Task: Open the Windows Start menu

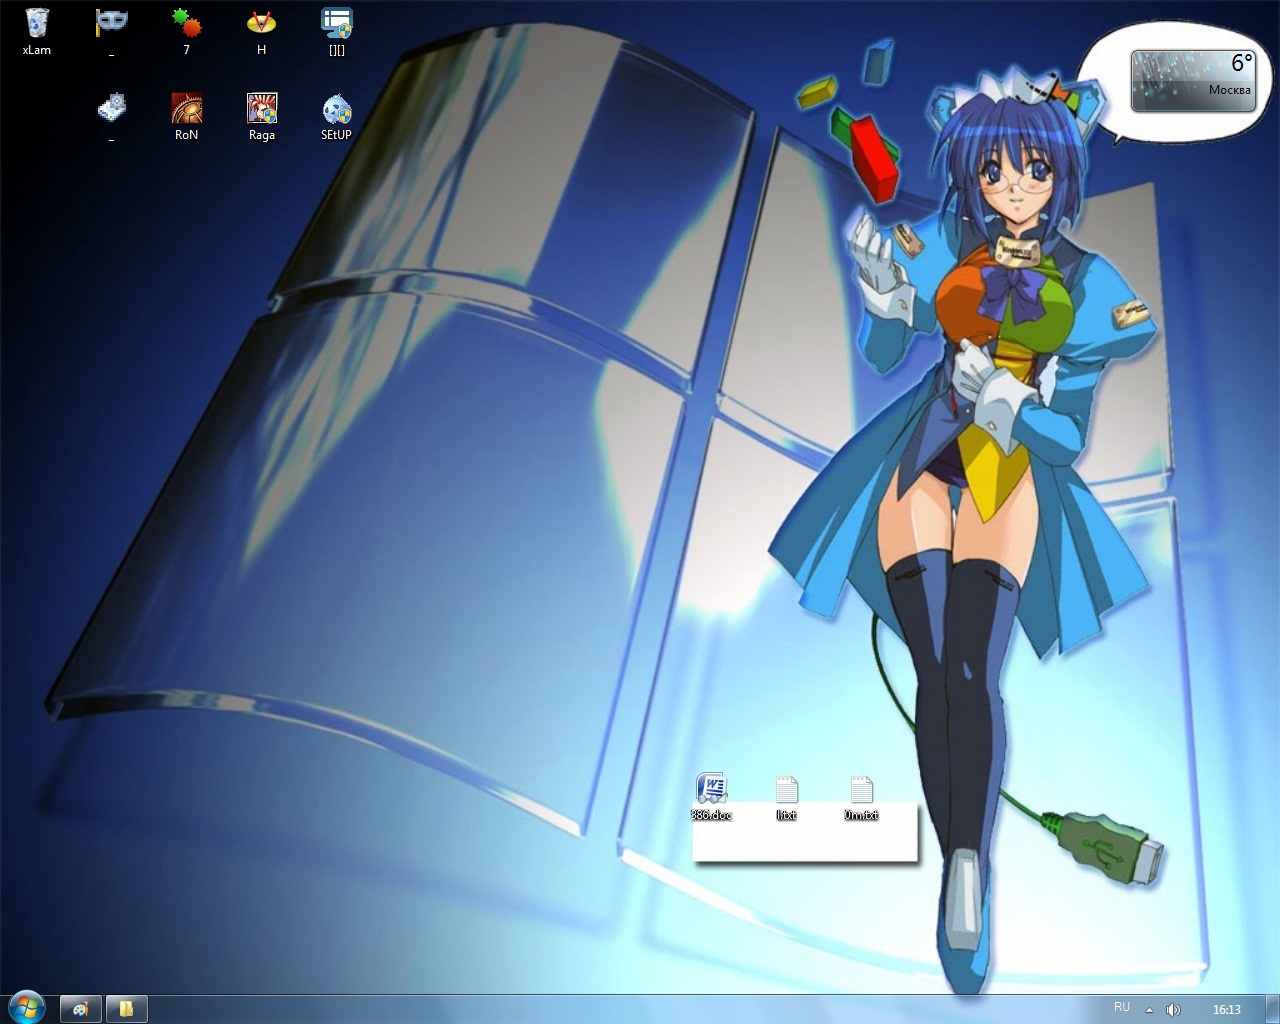Action: click(27, 1008)
